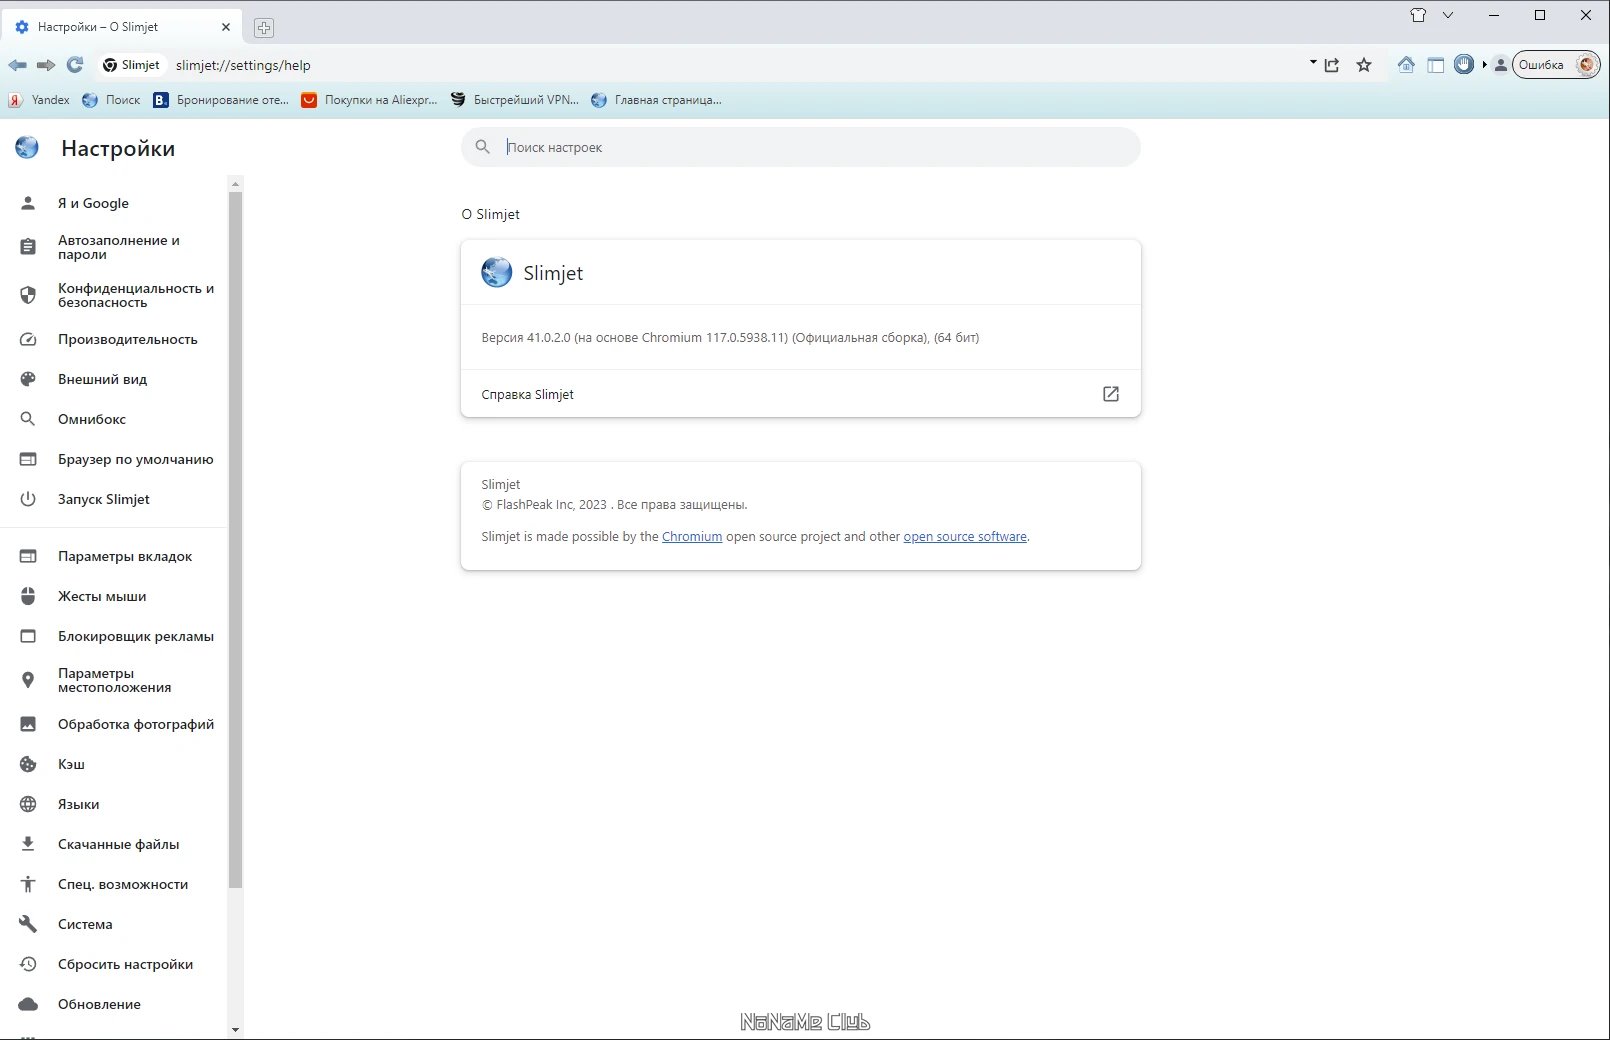Click the sidebar vertical scrollbar
1610x1040 pixels.
(236, 540)
